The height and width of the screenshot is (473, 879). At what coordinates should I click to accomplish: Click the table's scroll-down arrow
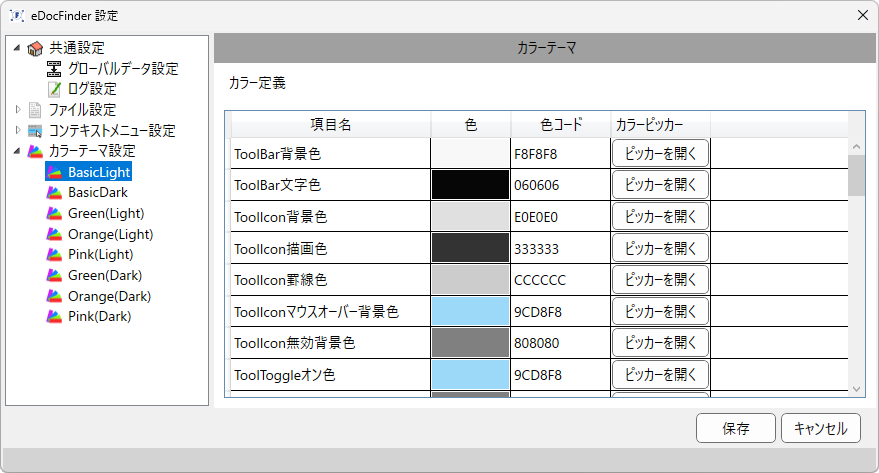(856, 389)
